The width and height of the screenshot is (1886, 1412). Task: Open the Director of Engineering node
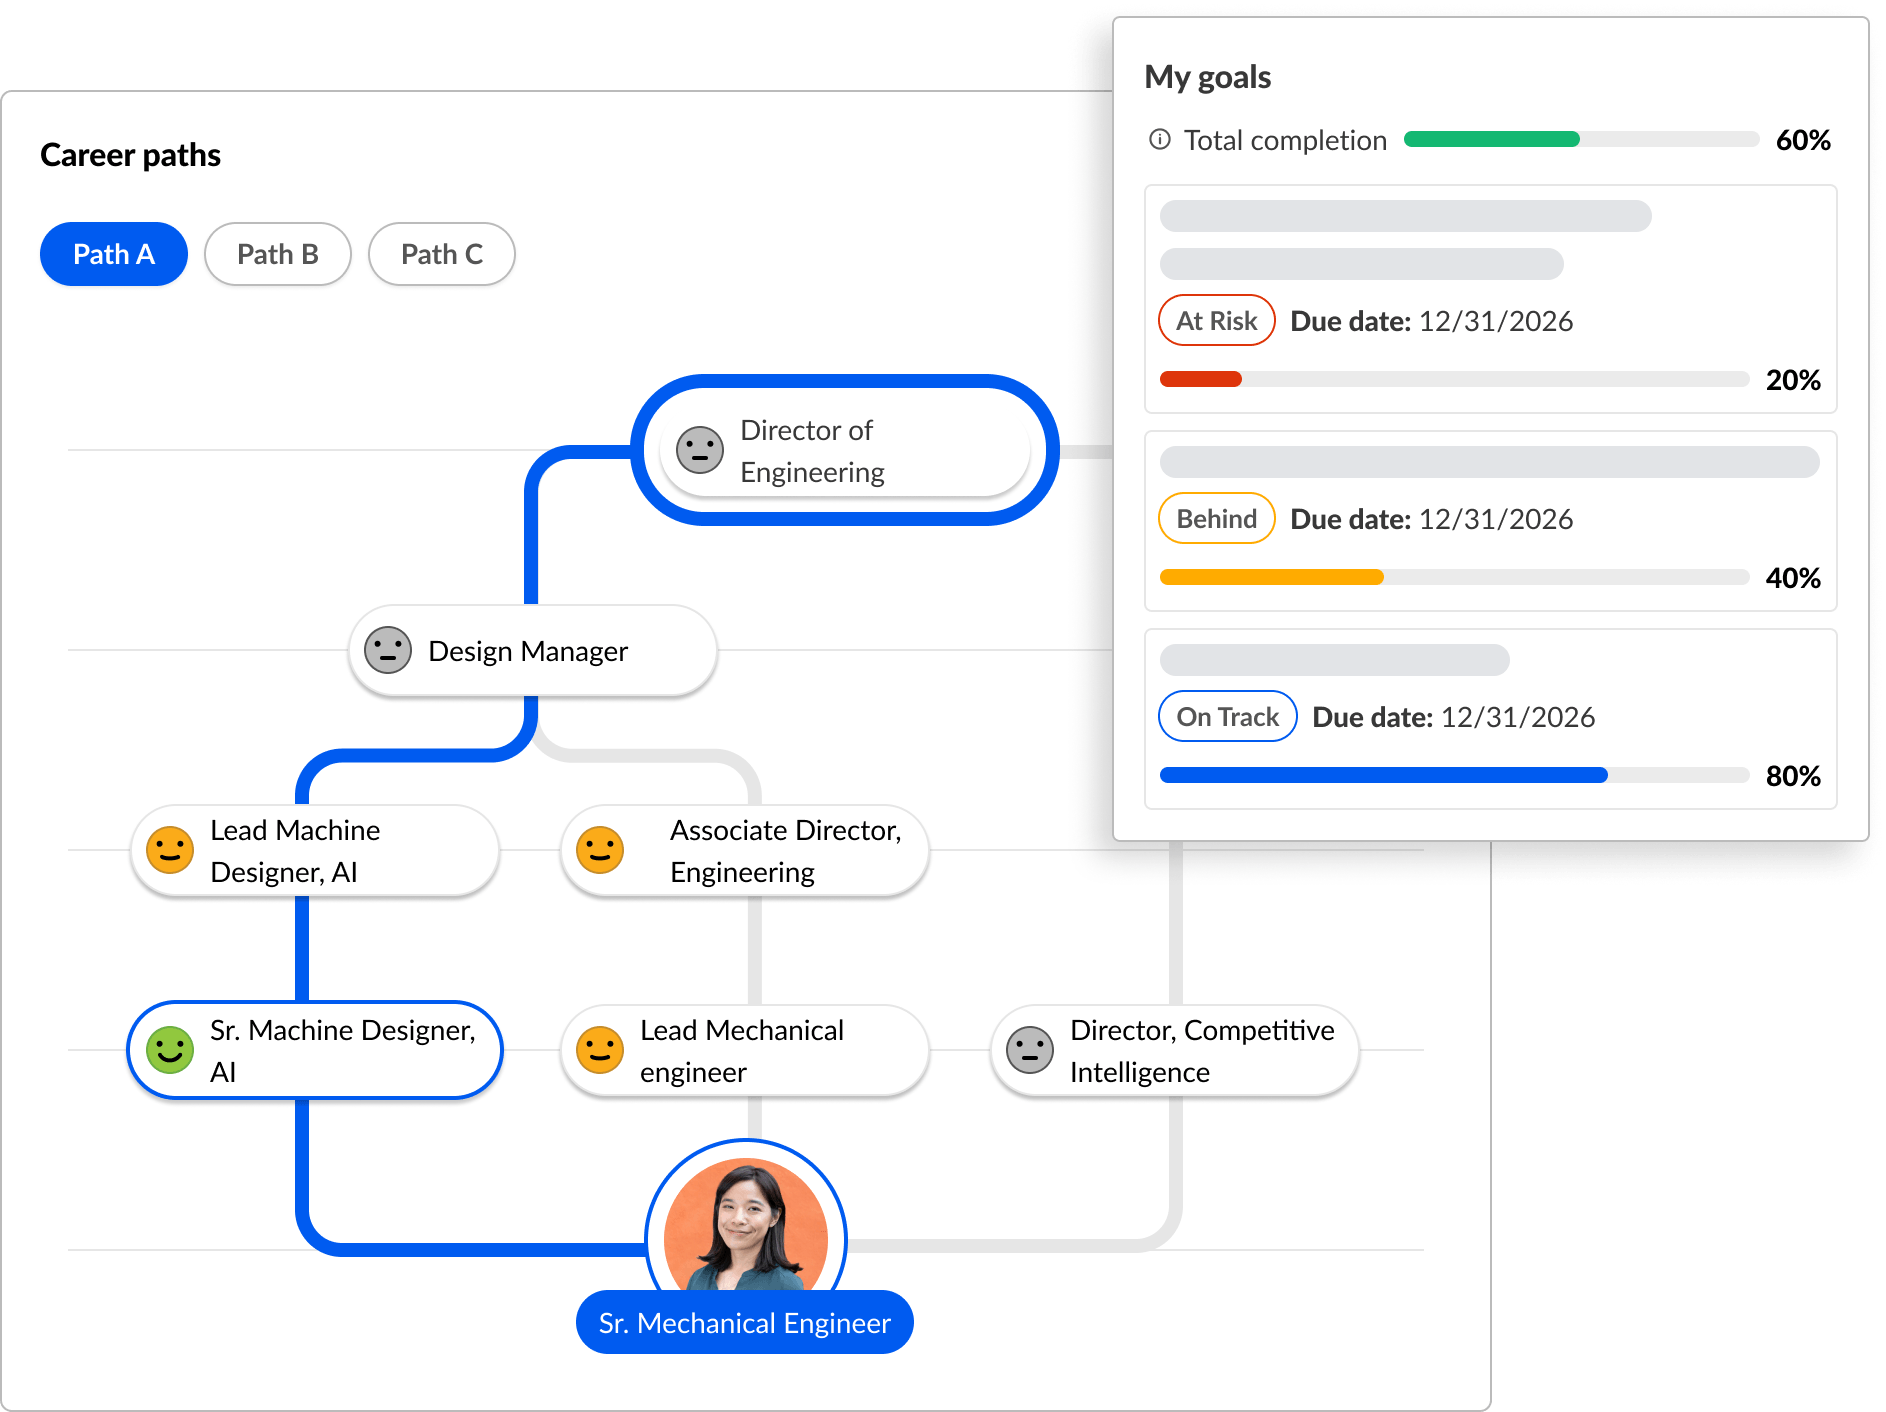click(845, 450)
